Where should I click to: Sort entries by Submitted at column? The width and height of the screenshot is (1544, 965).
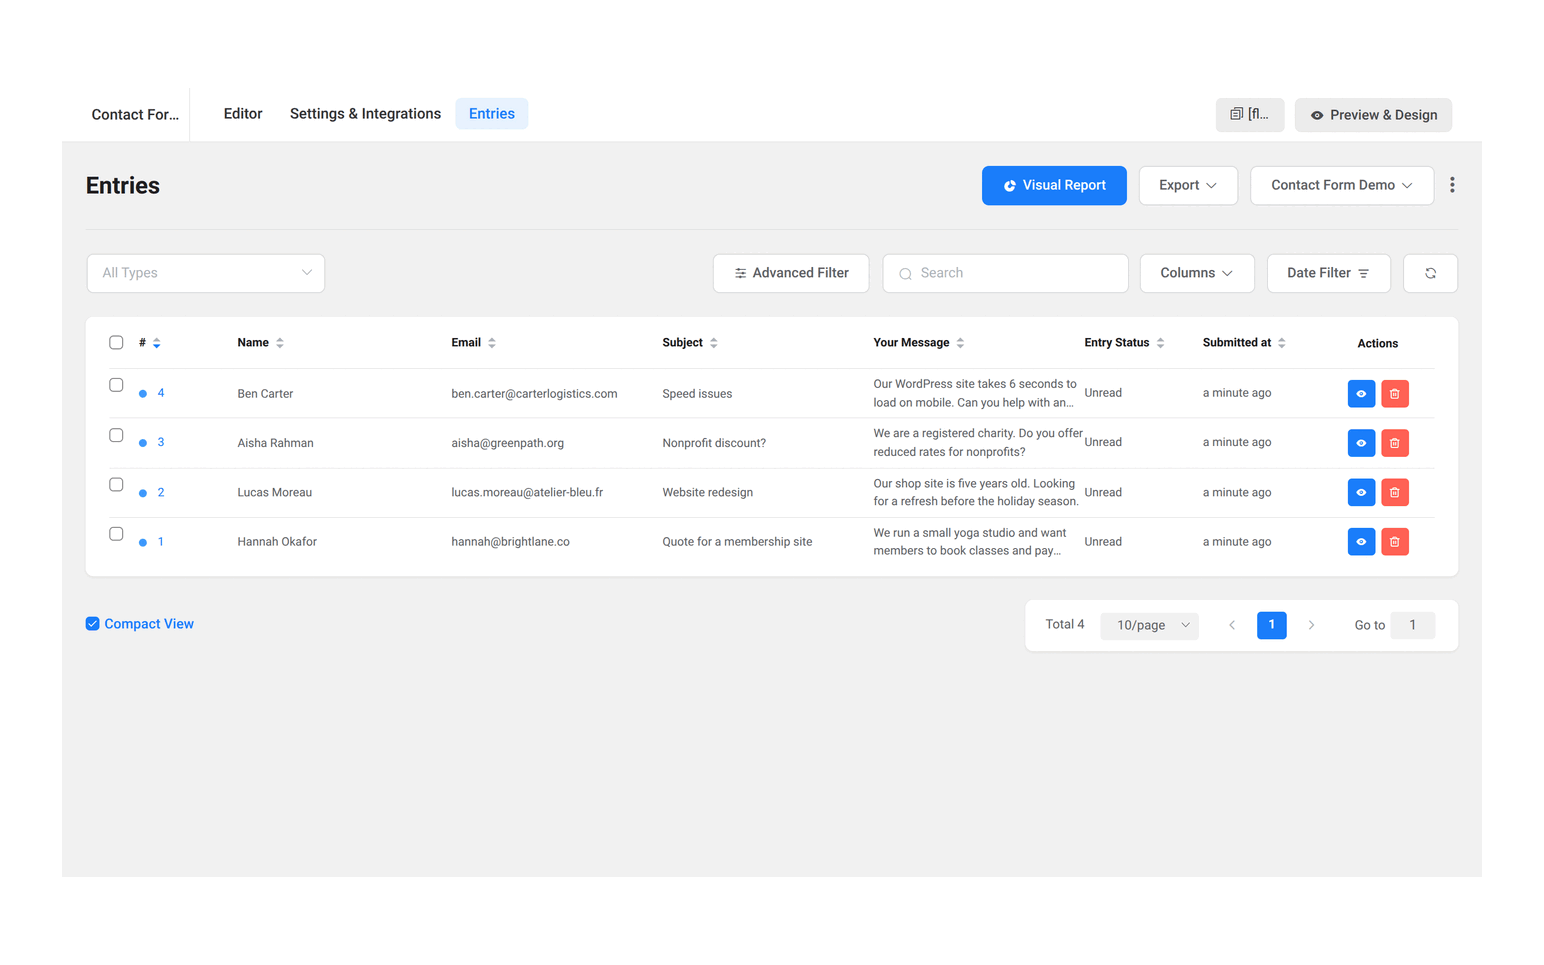pos(1282,343)
